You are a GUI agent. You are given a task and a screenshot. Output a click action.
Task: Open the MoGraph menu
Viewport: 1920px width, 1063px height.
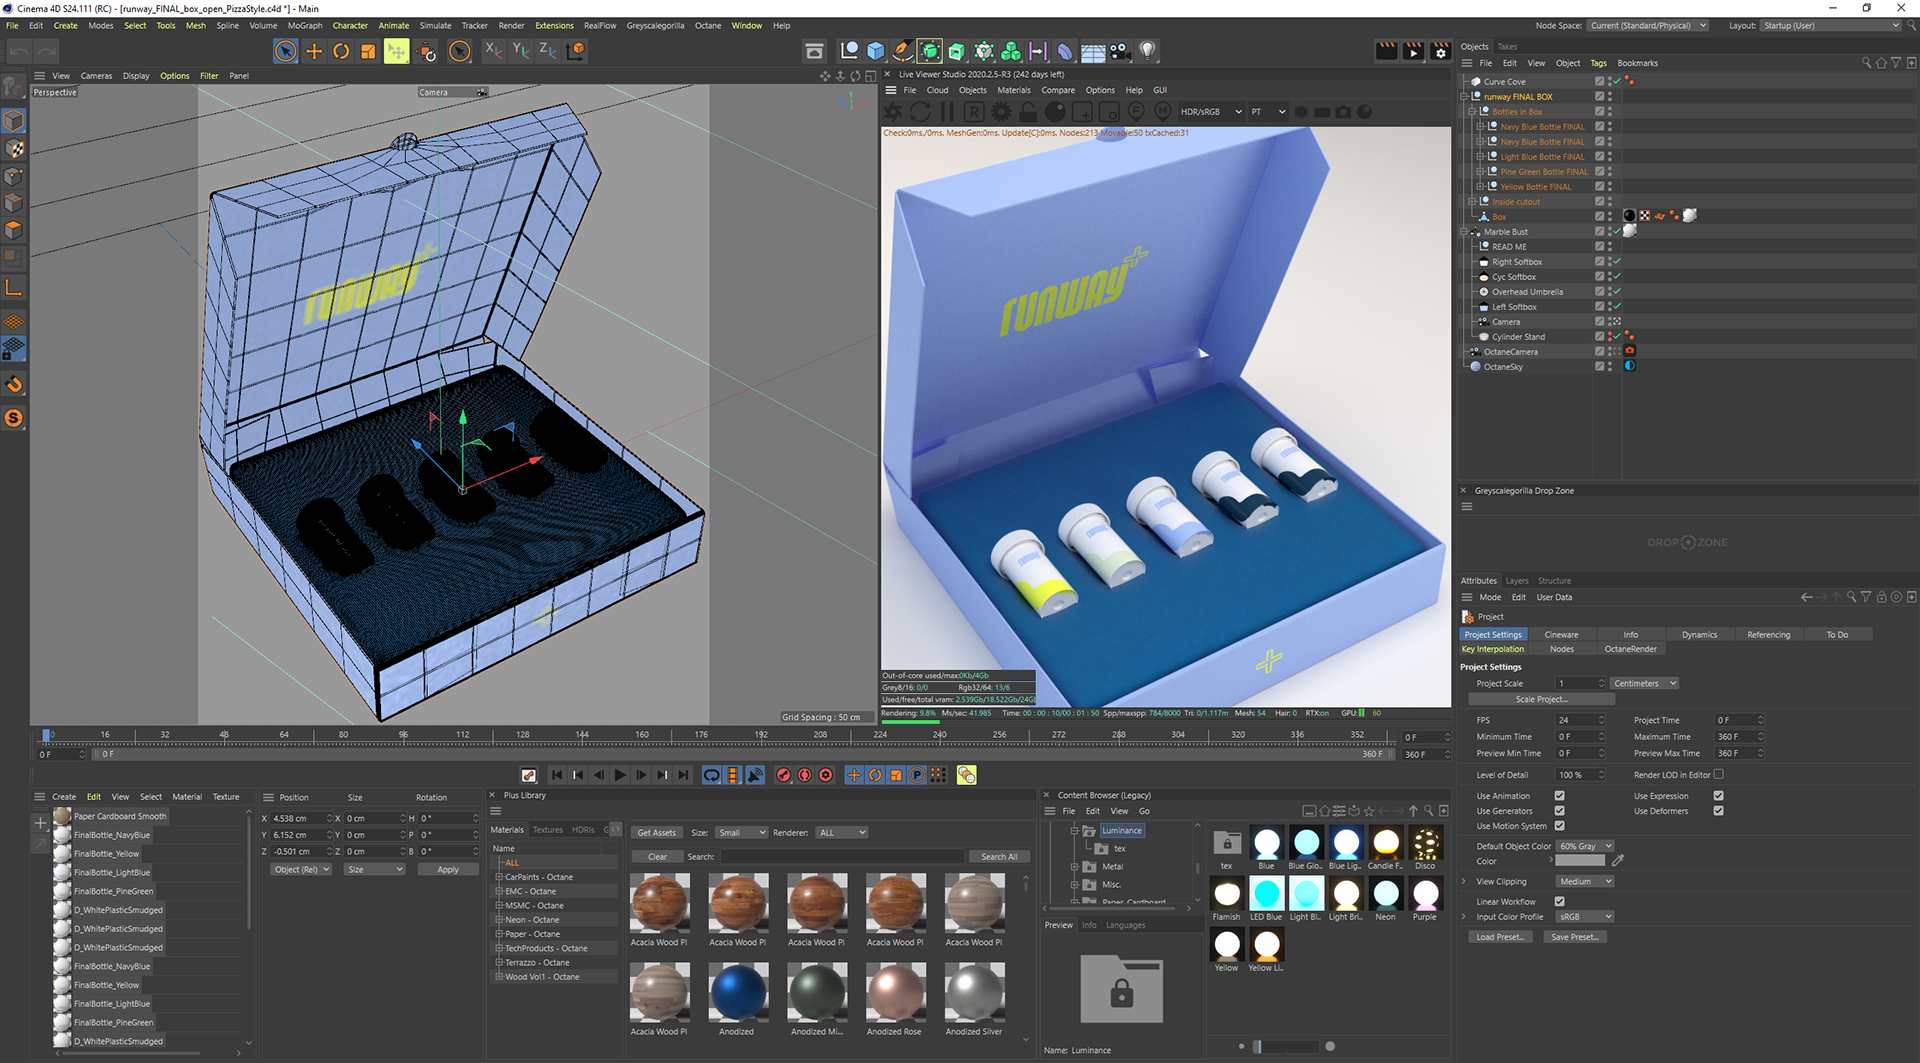point(305,26)
